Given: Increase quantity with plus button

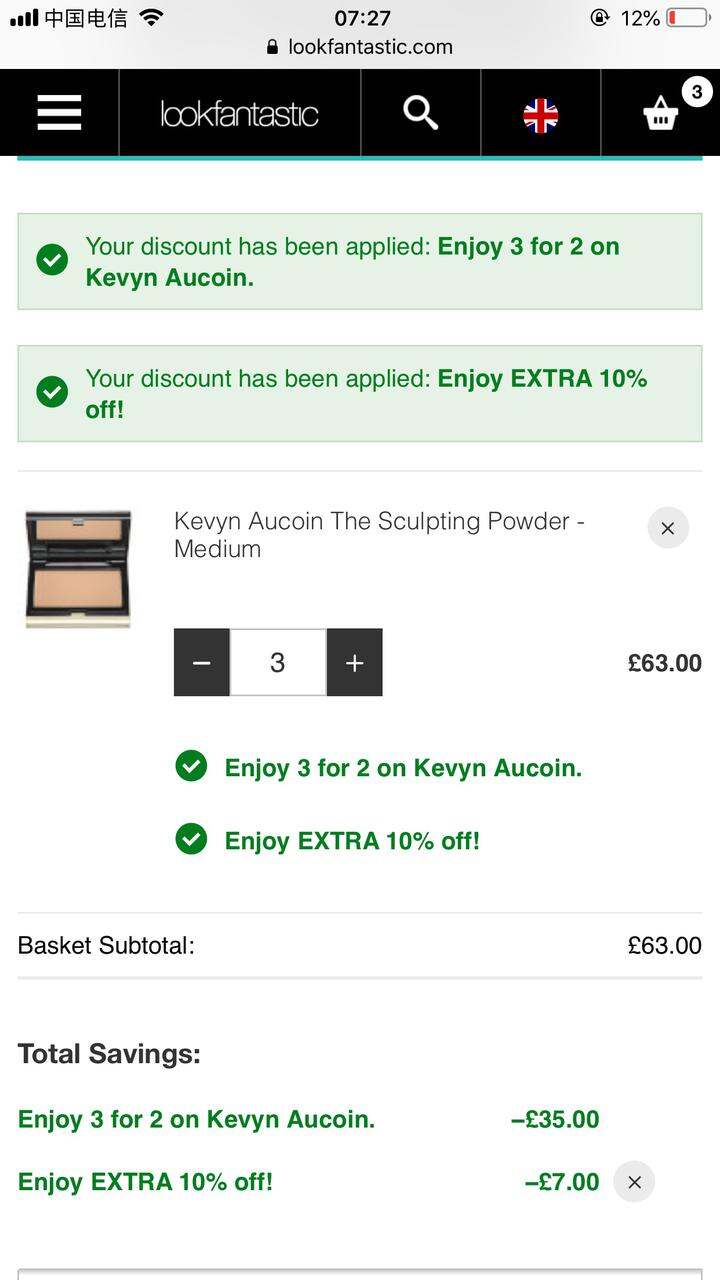Looking at the screenshot, I should point(354,662).
